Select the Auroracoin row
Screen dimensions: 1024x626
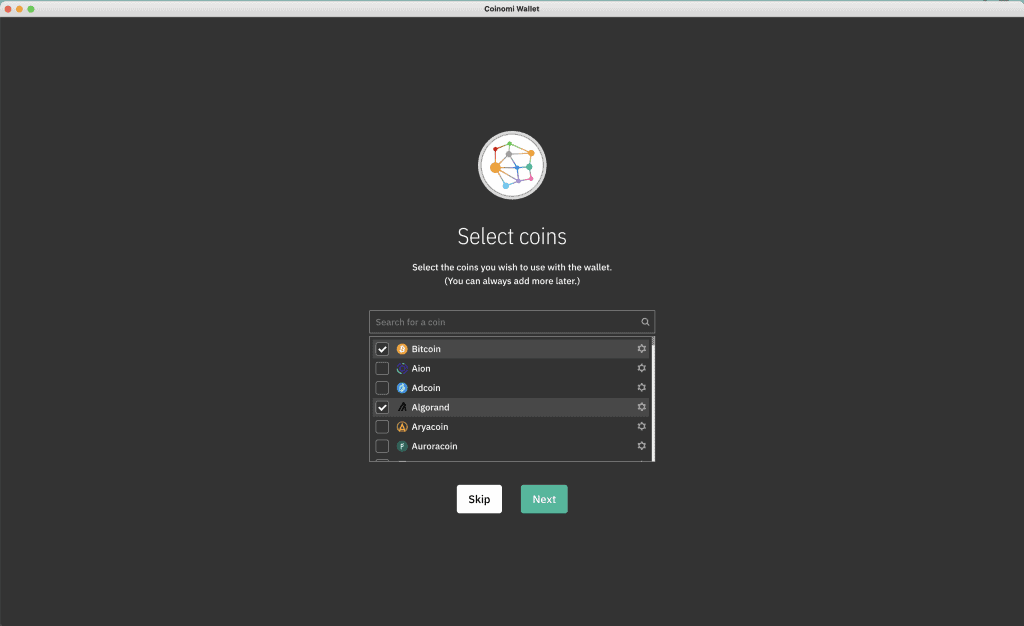coord(500,446)
